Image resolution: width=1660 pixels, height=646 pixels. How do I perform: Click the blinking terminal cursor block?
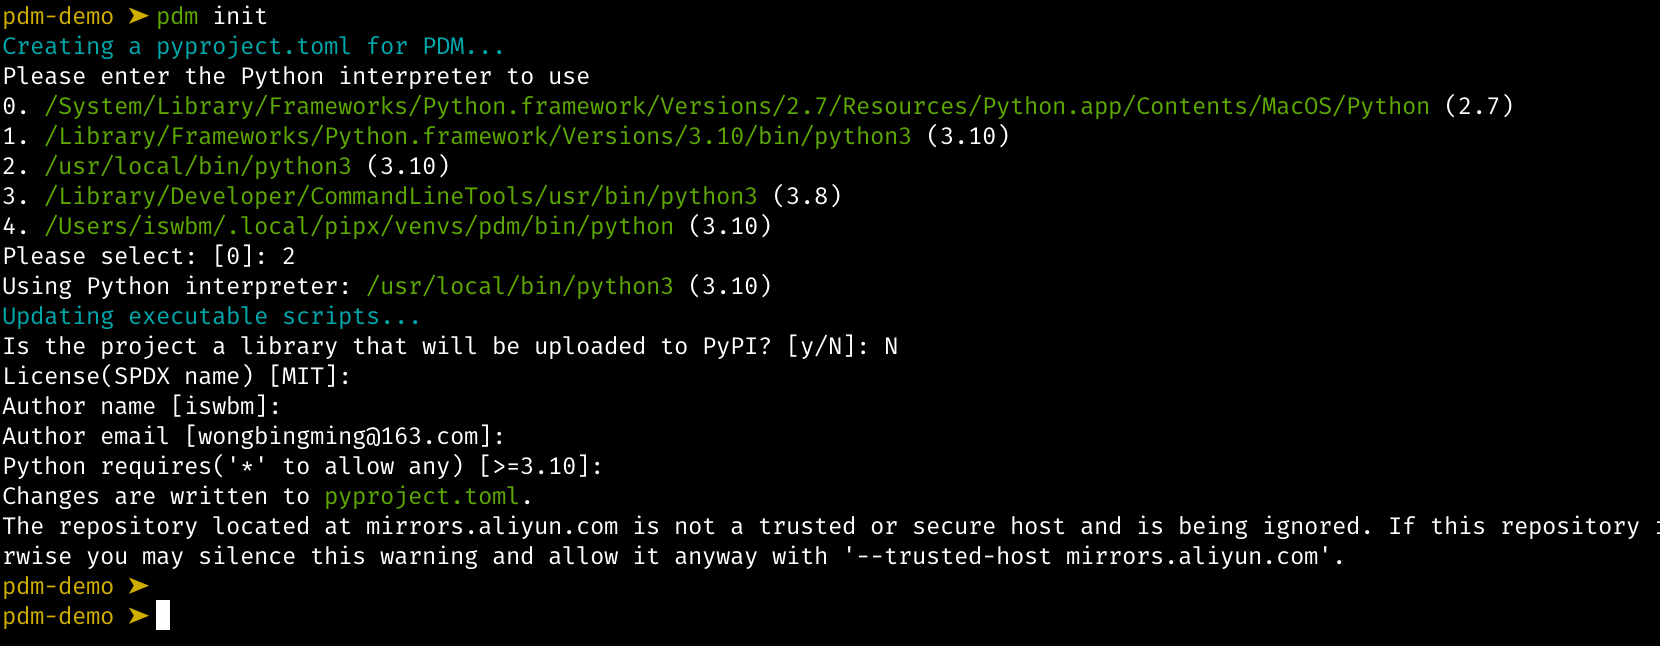coord(163,616)
